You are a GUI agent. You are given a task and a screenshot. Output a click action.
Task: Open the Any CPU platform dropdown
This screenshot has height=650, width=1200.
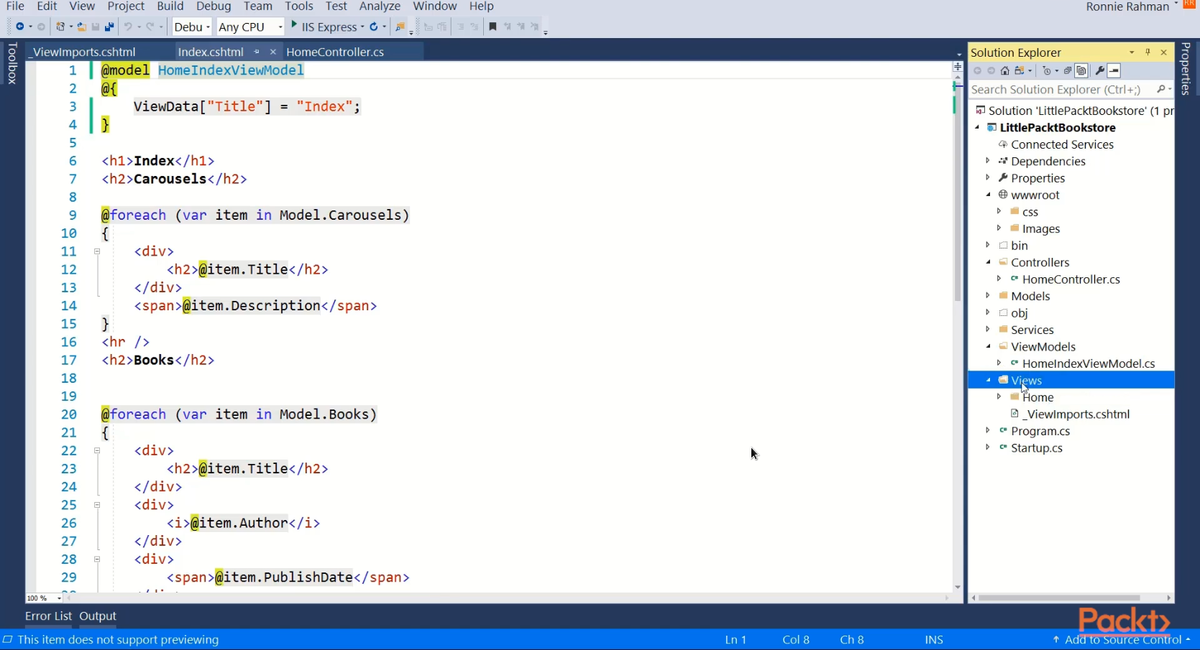[x=250, y=27]
